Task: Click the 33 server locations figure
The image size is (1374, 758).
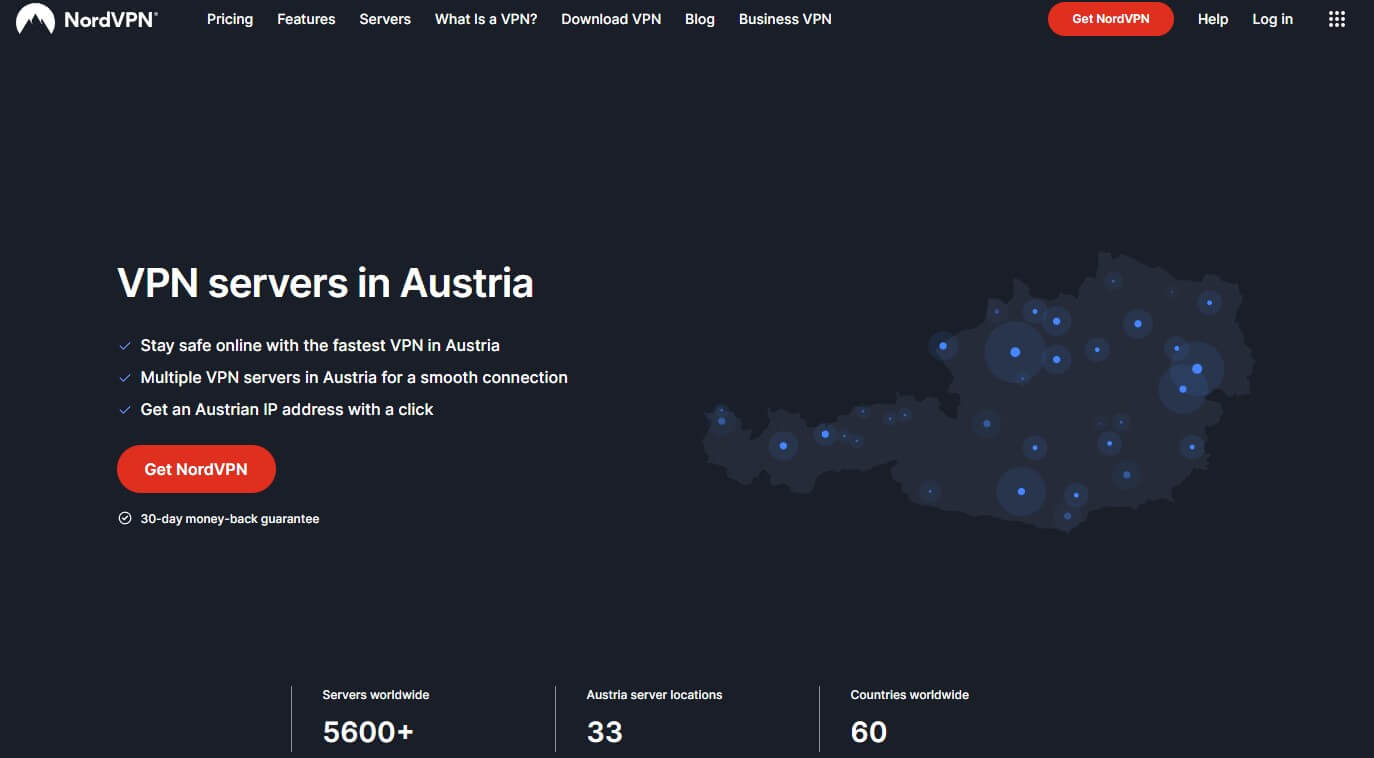Action: [604, 732]
